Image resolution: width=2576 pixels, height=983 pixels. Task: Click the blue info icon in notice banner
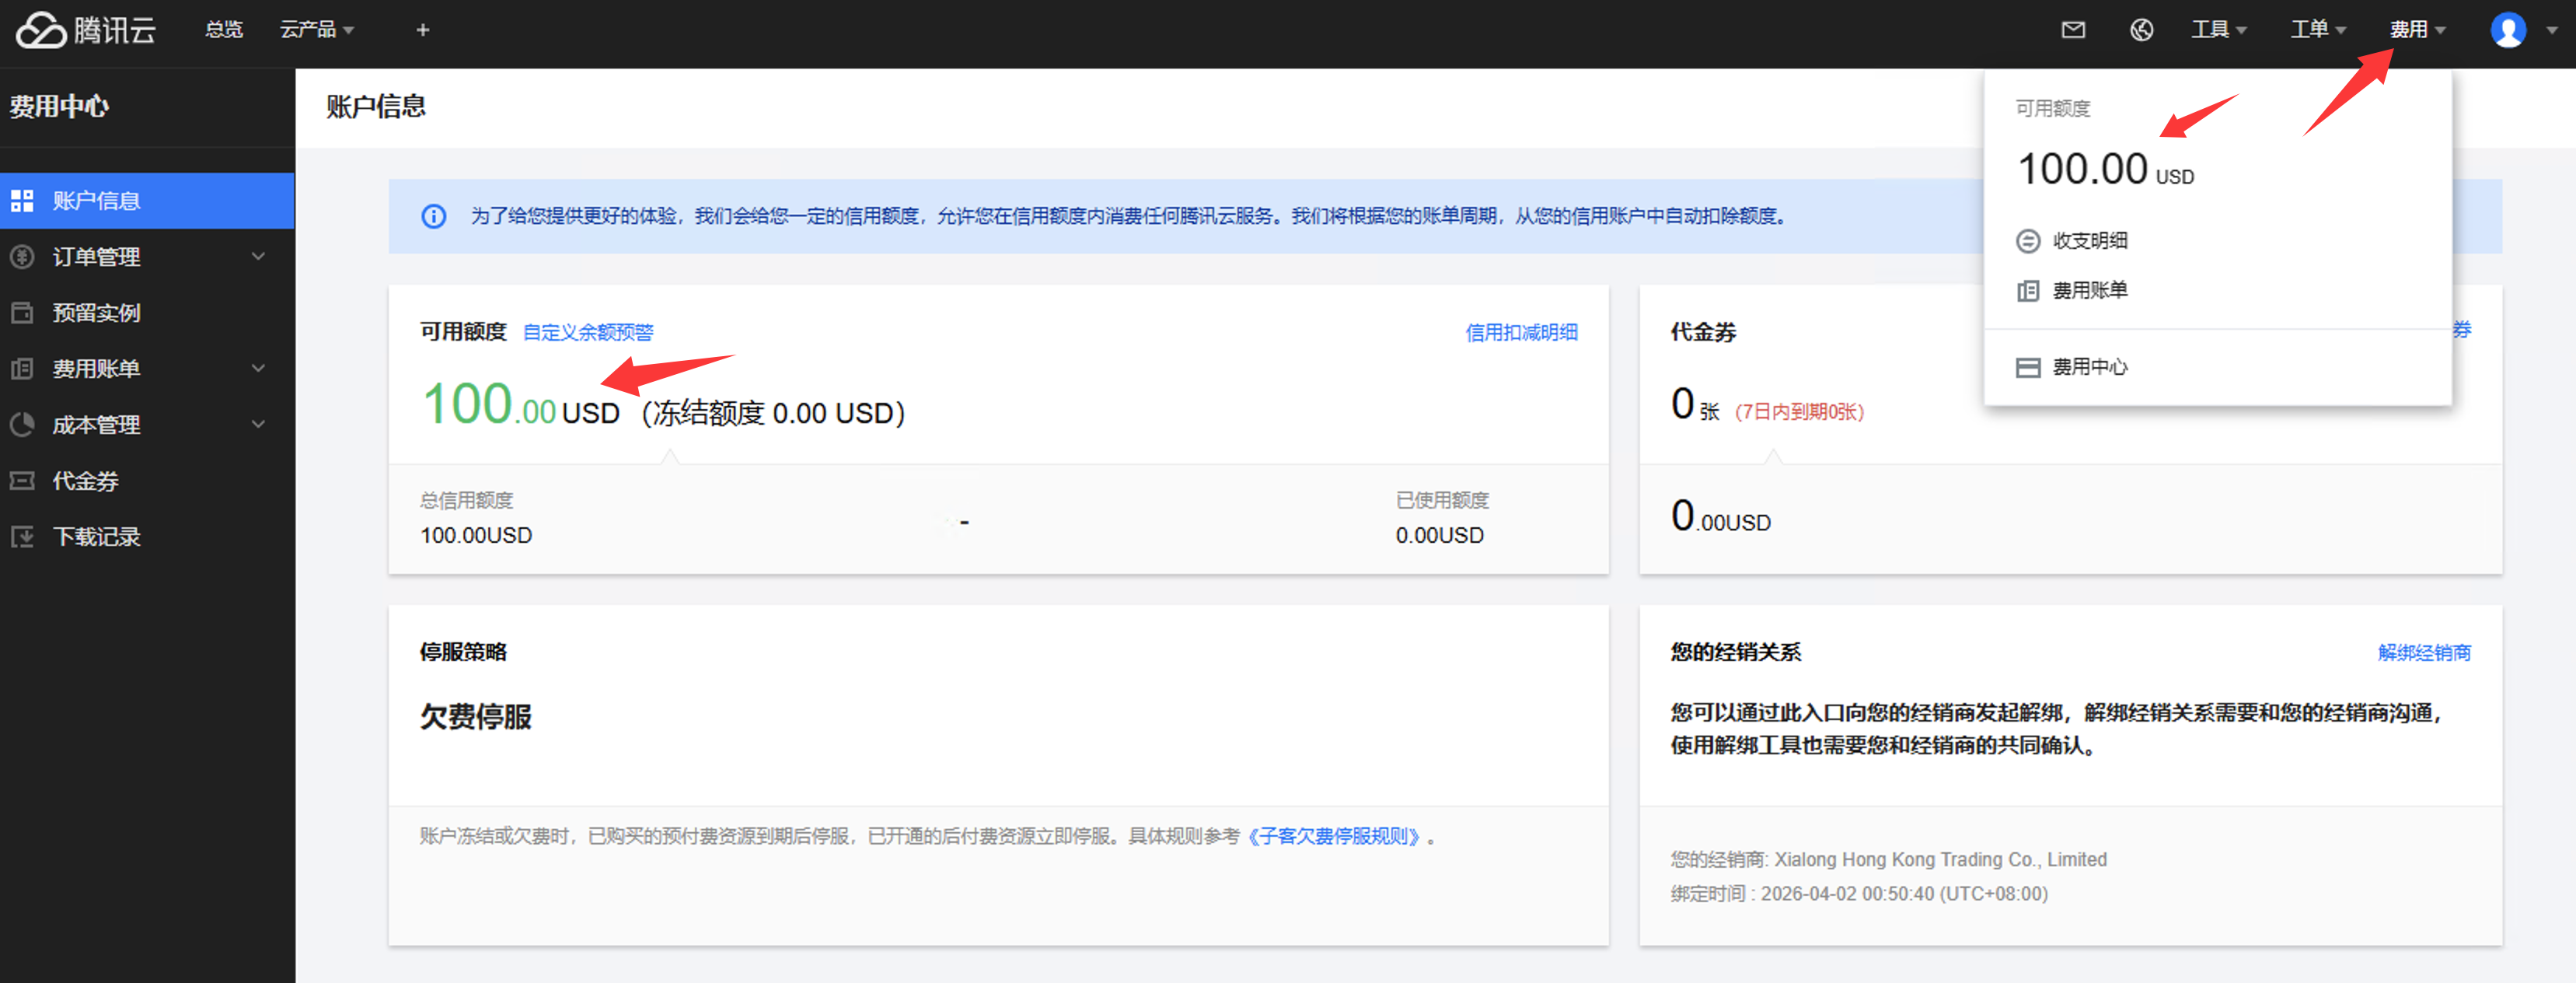[434, 216]
